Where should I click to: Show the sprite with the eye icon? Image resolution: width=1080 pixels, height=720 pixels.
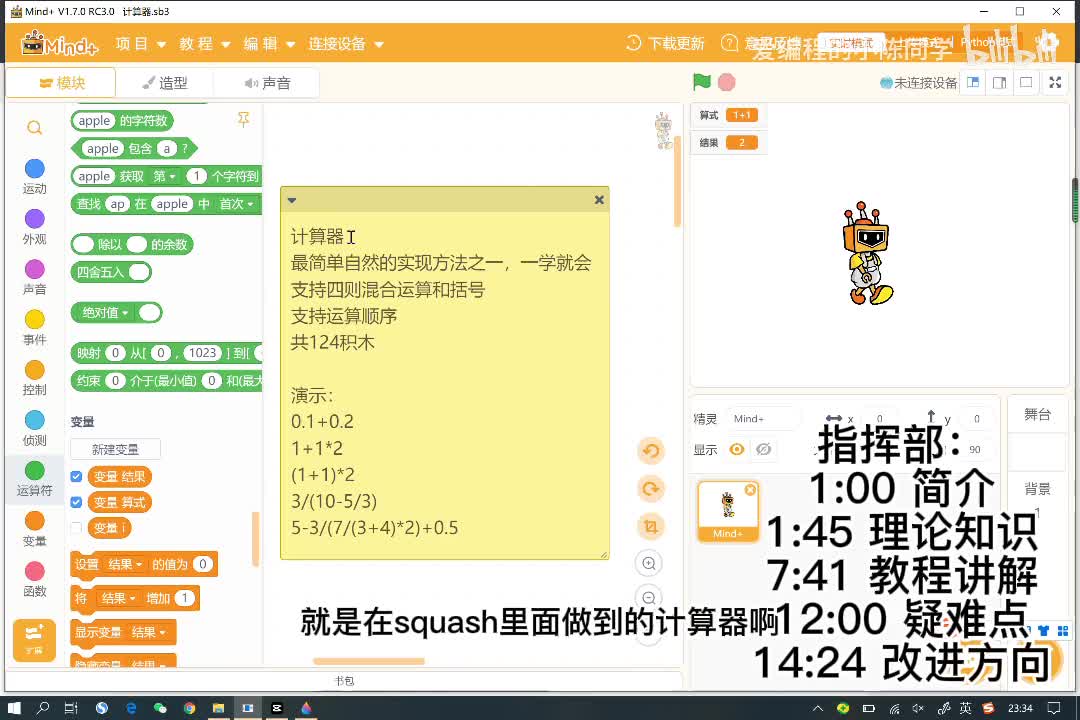click(x=737, y=449)
